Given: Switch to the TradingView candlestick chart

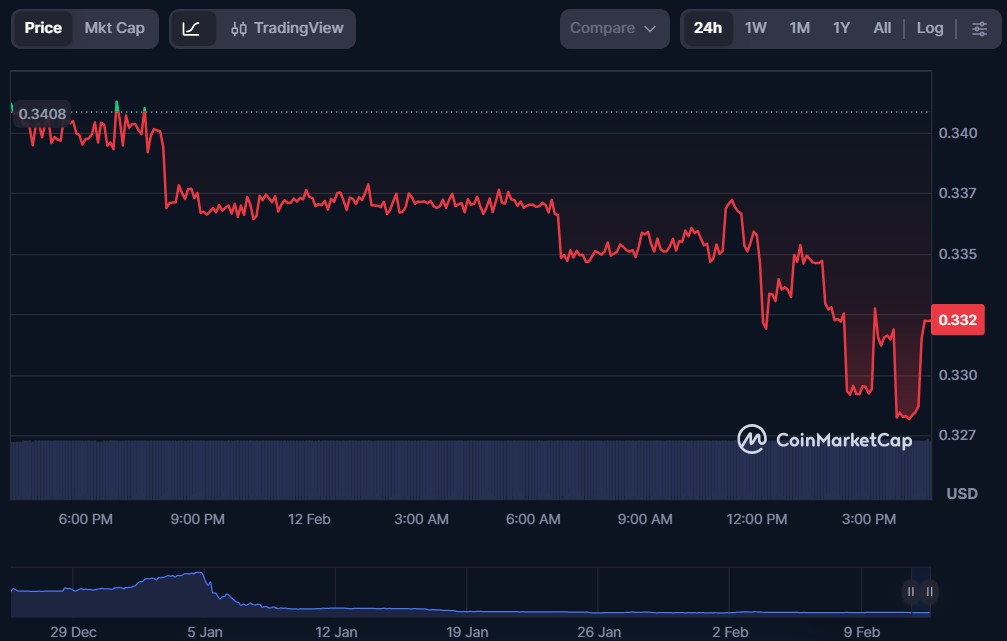Looking at the screenshot, I should tap(286, 29).
